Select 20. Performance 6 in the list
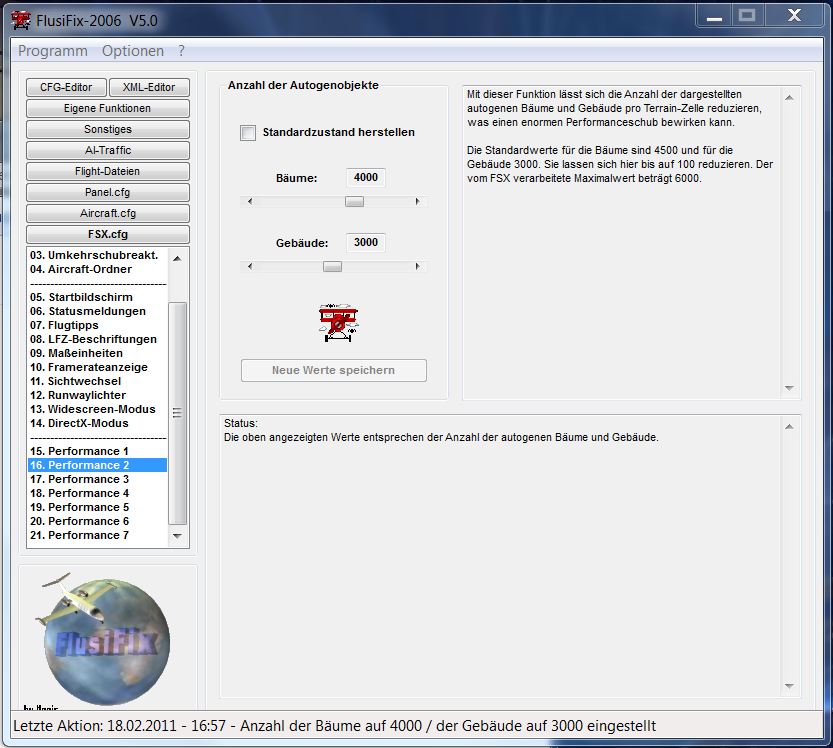Viewport: 833px width, 748px height. click(97, 521)
